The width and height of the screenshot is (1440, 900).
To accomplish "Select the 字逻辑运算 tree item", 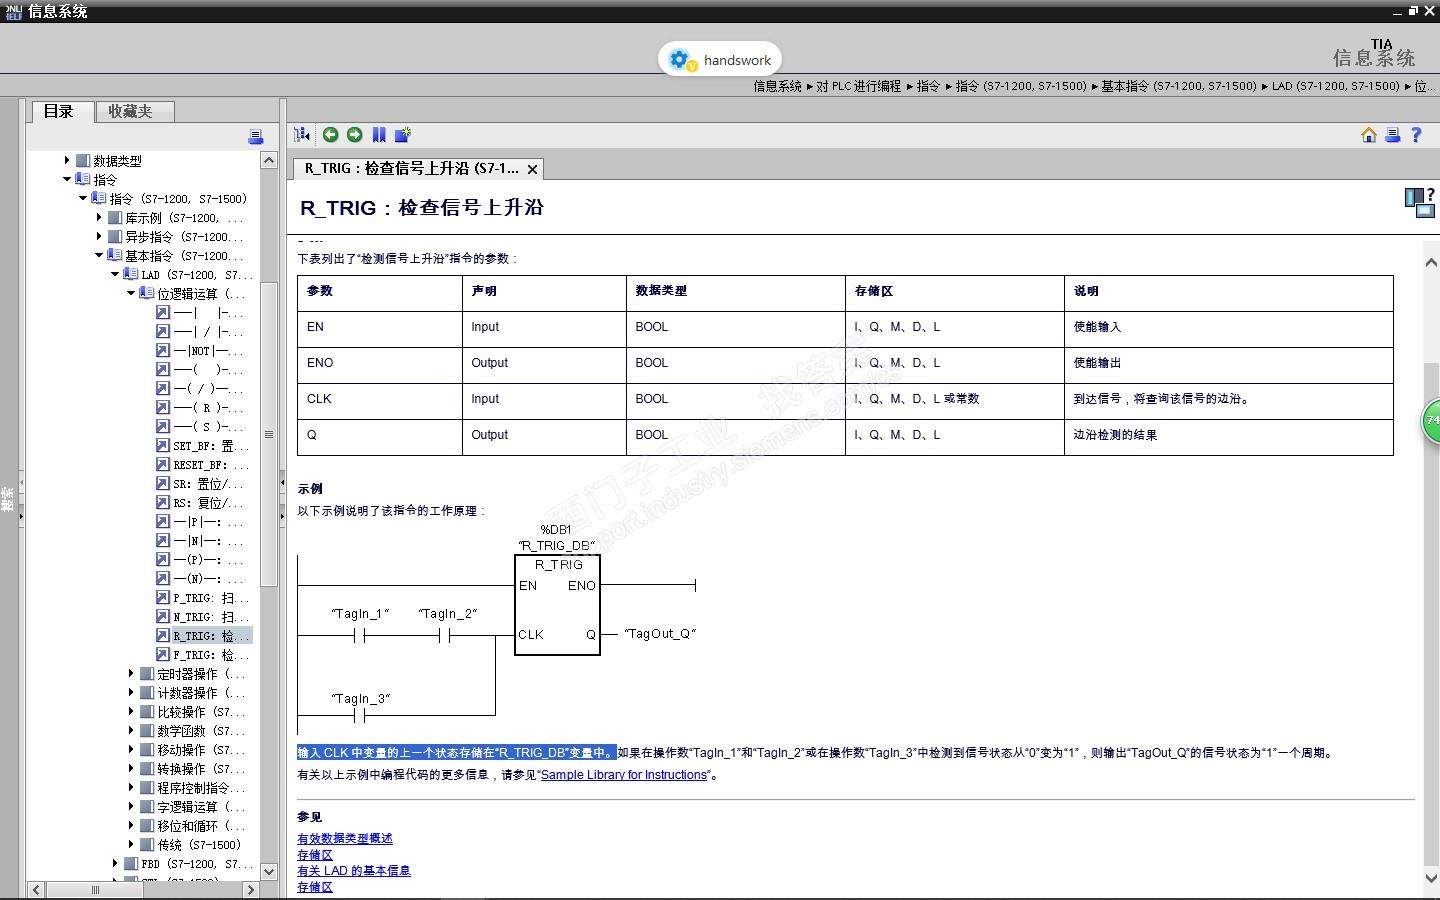I will (201, 806).
